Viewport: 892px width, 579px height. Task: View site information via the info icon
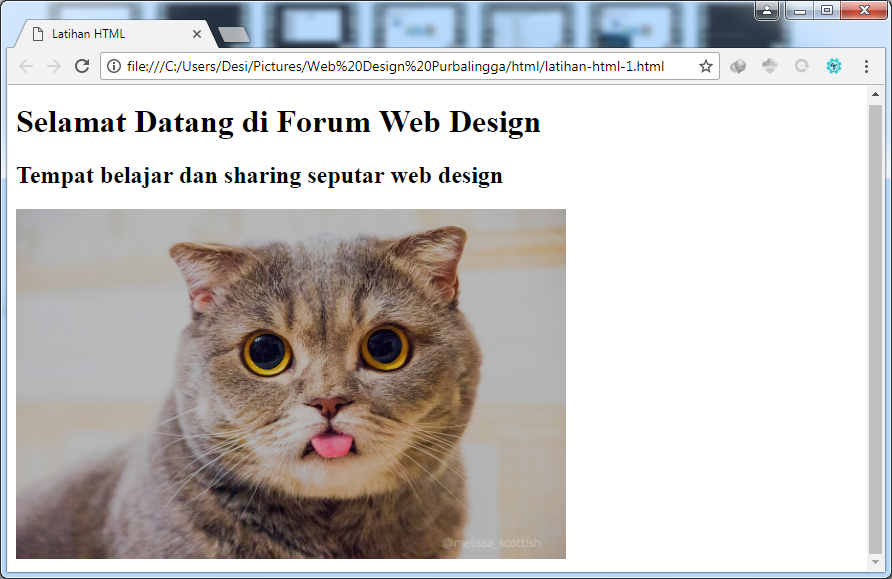(114, 66)
